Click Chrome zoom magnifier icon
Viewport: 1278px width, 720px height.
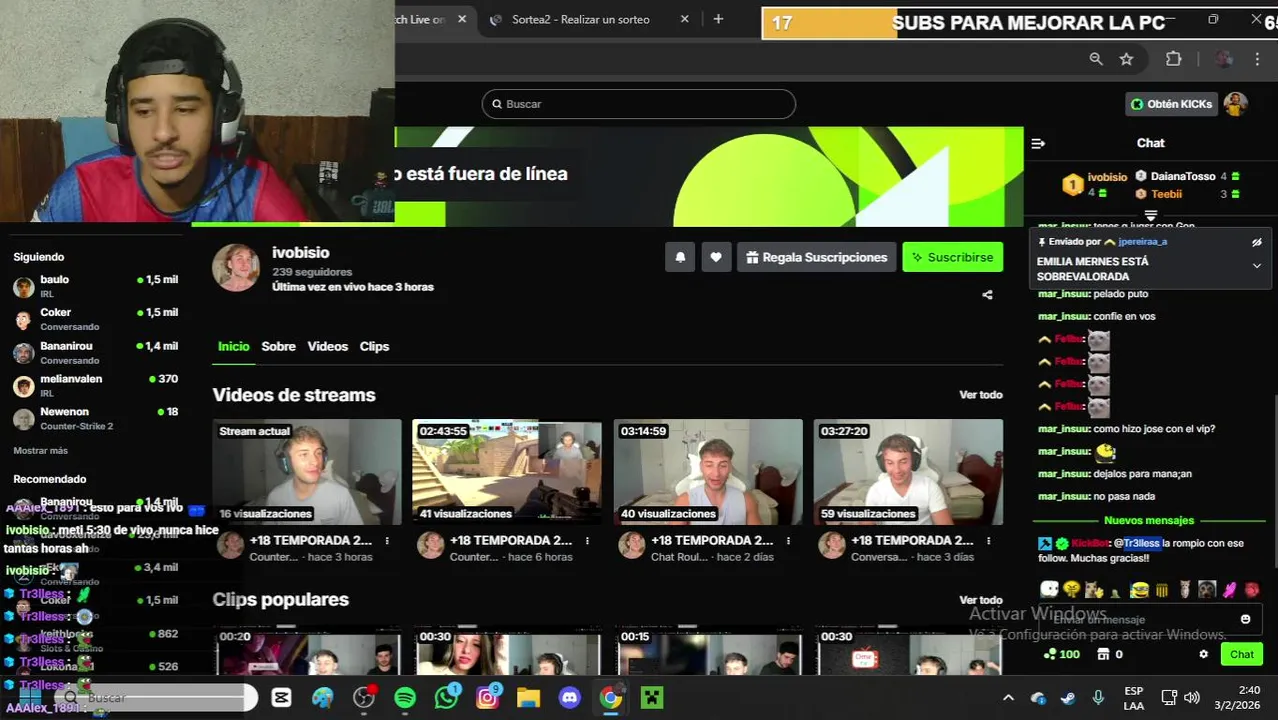click(x=1096, y=59)
